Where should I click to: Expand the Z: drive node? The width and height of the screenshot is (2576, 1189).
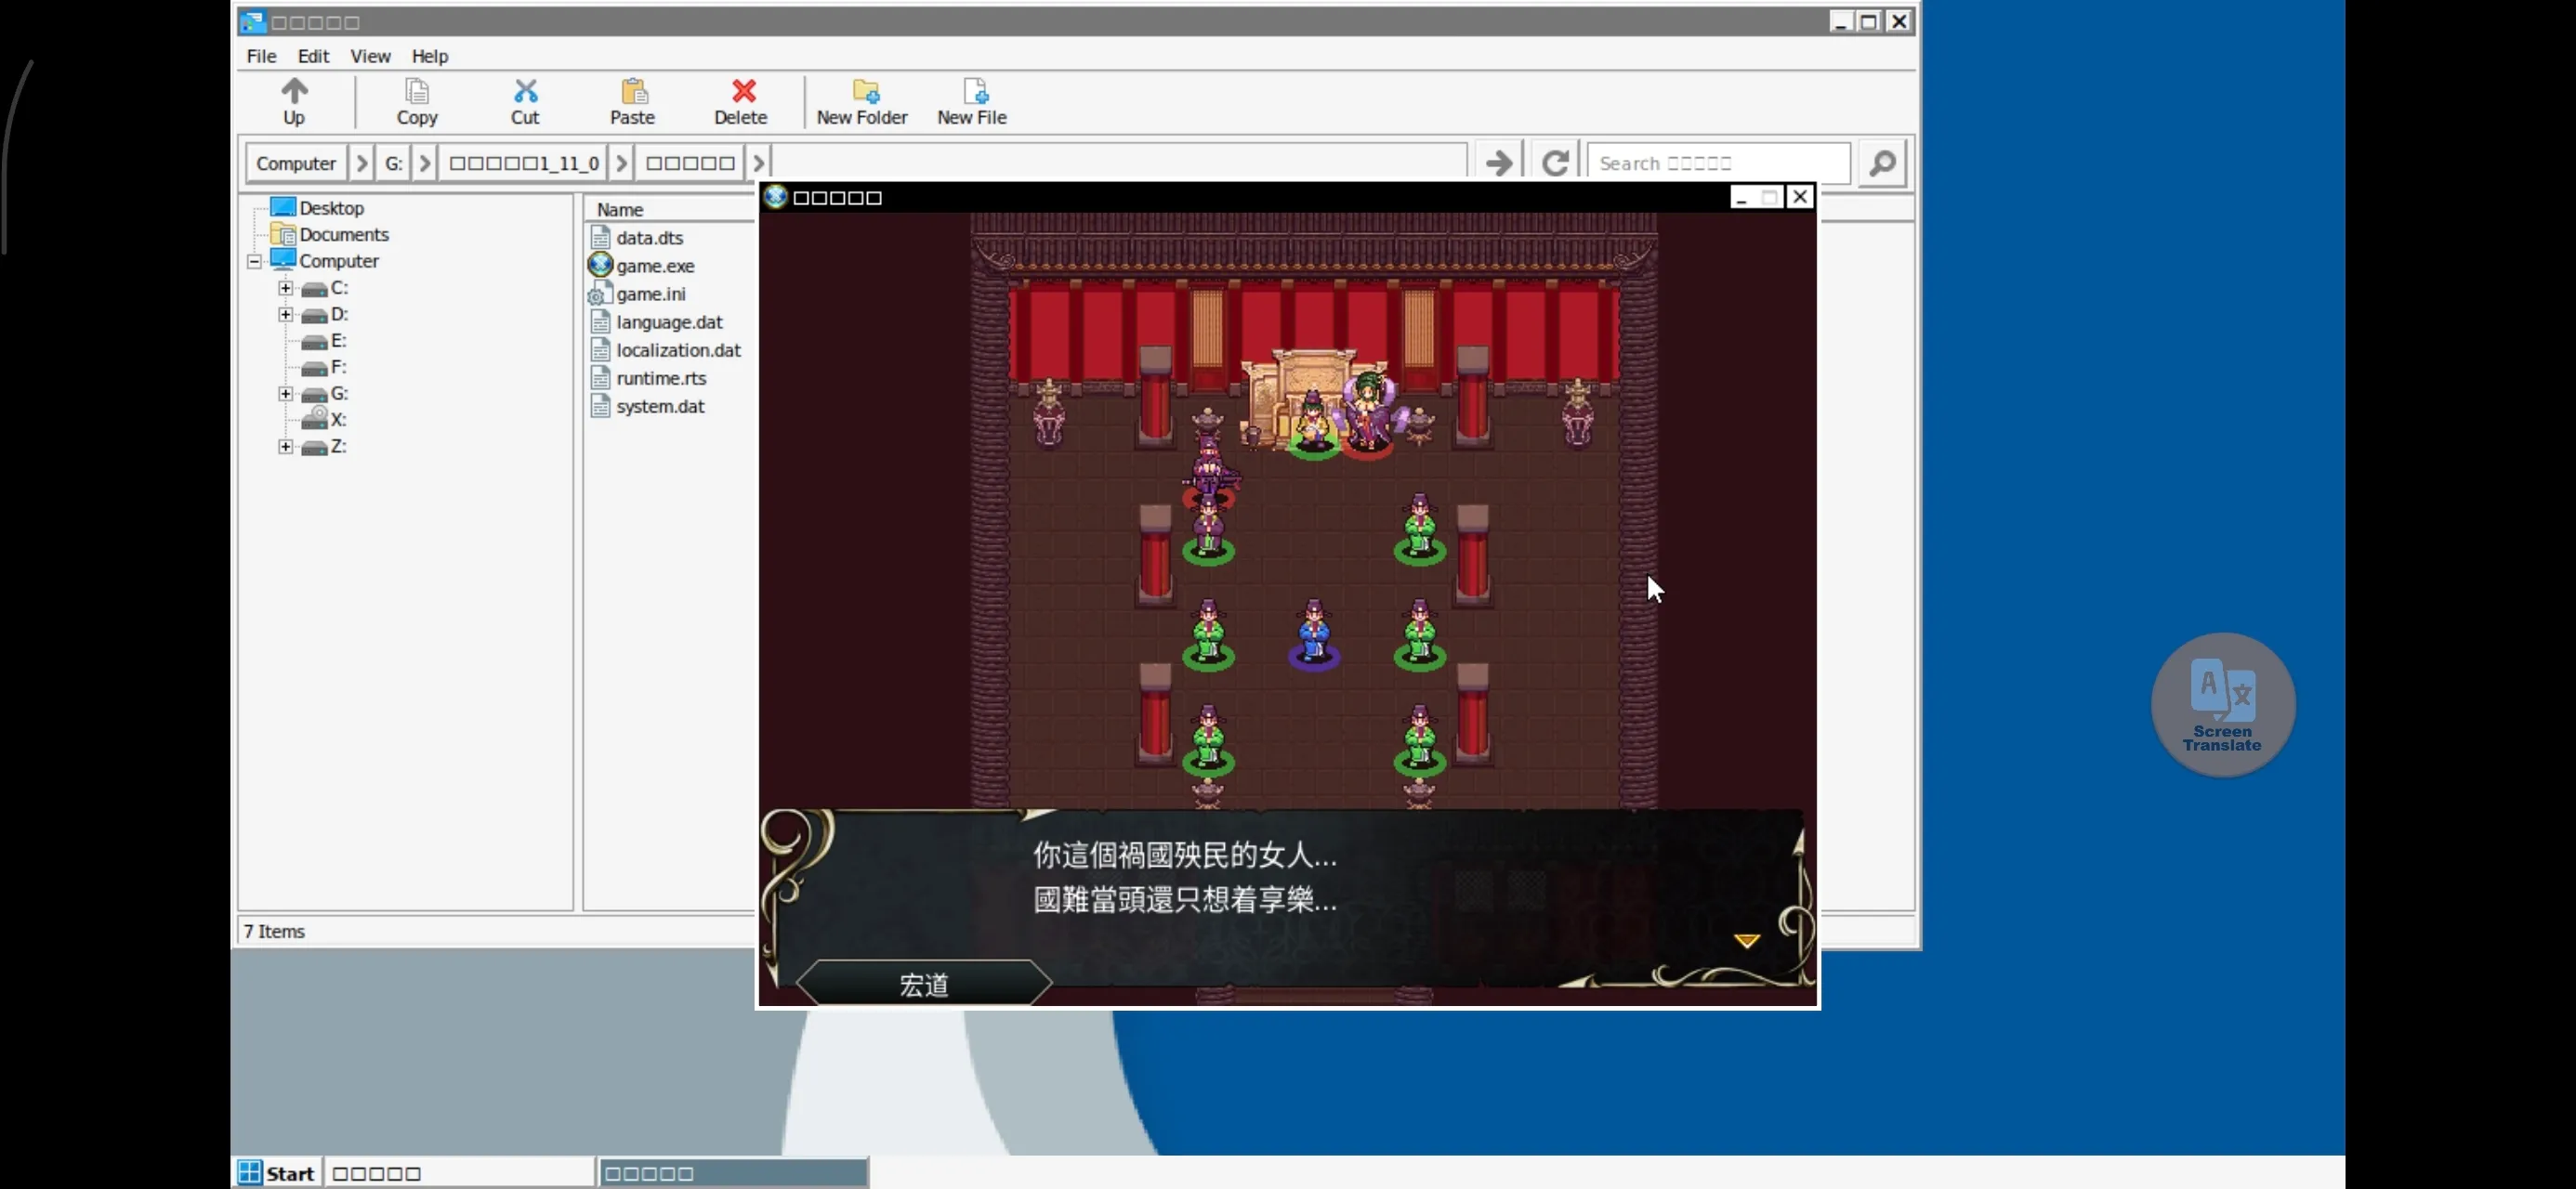tap(286, 447)
